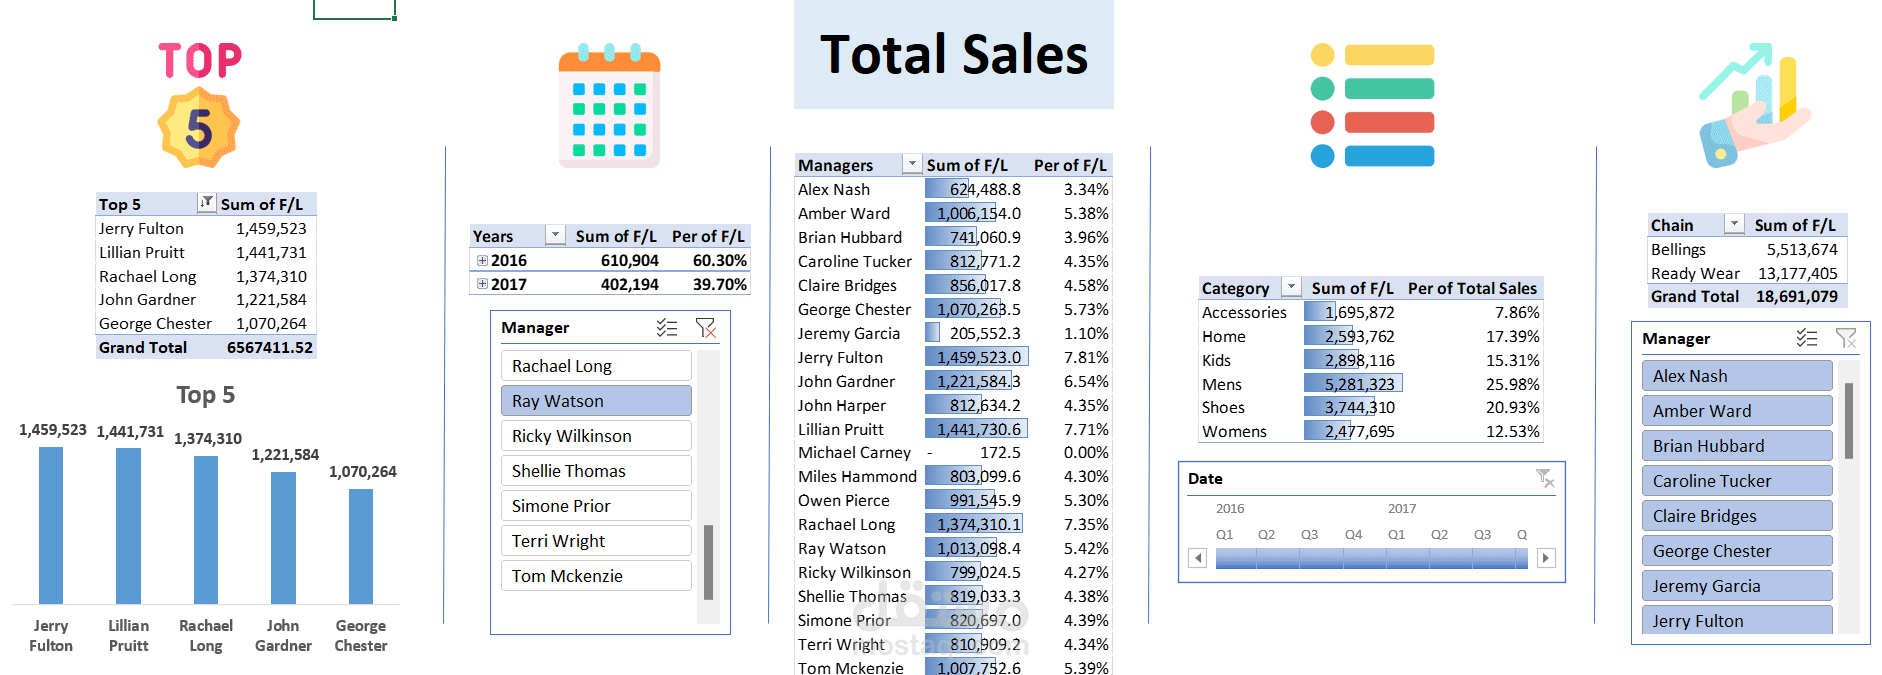The height and width of the screenshot is (675, 1882).
Task: Click Lillian Pruitt bar in chart
Action: tap(128, 526)
